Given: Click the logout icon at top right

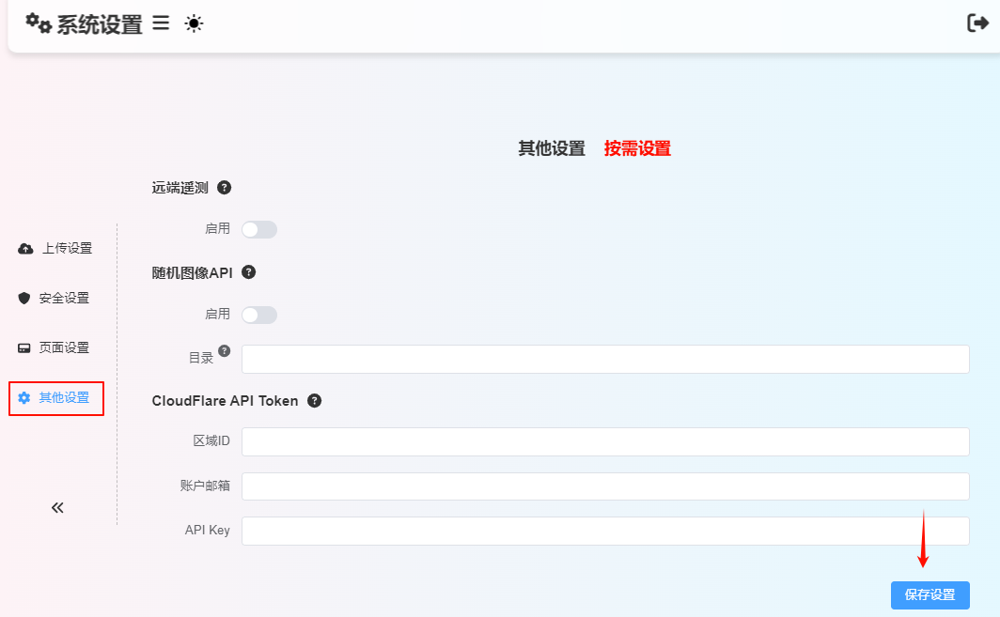Looking at the screenshot, I should (x=977, y=23).
